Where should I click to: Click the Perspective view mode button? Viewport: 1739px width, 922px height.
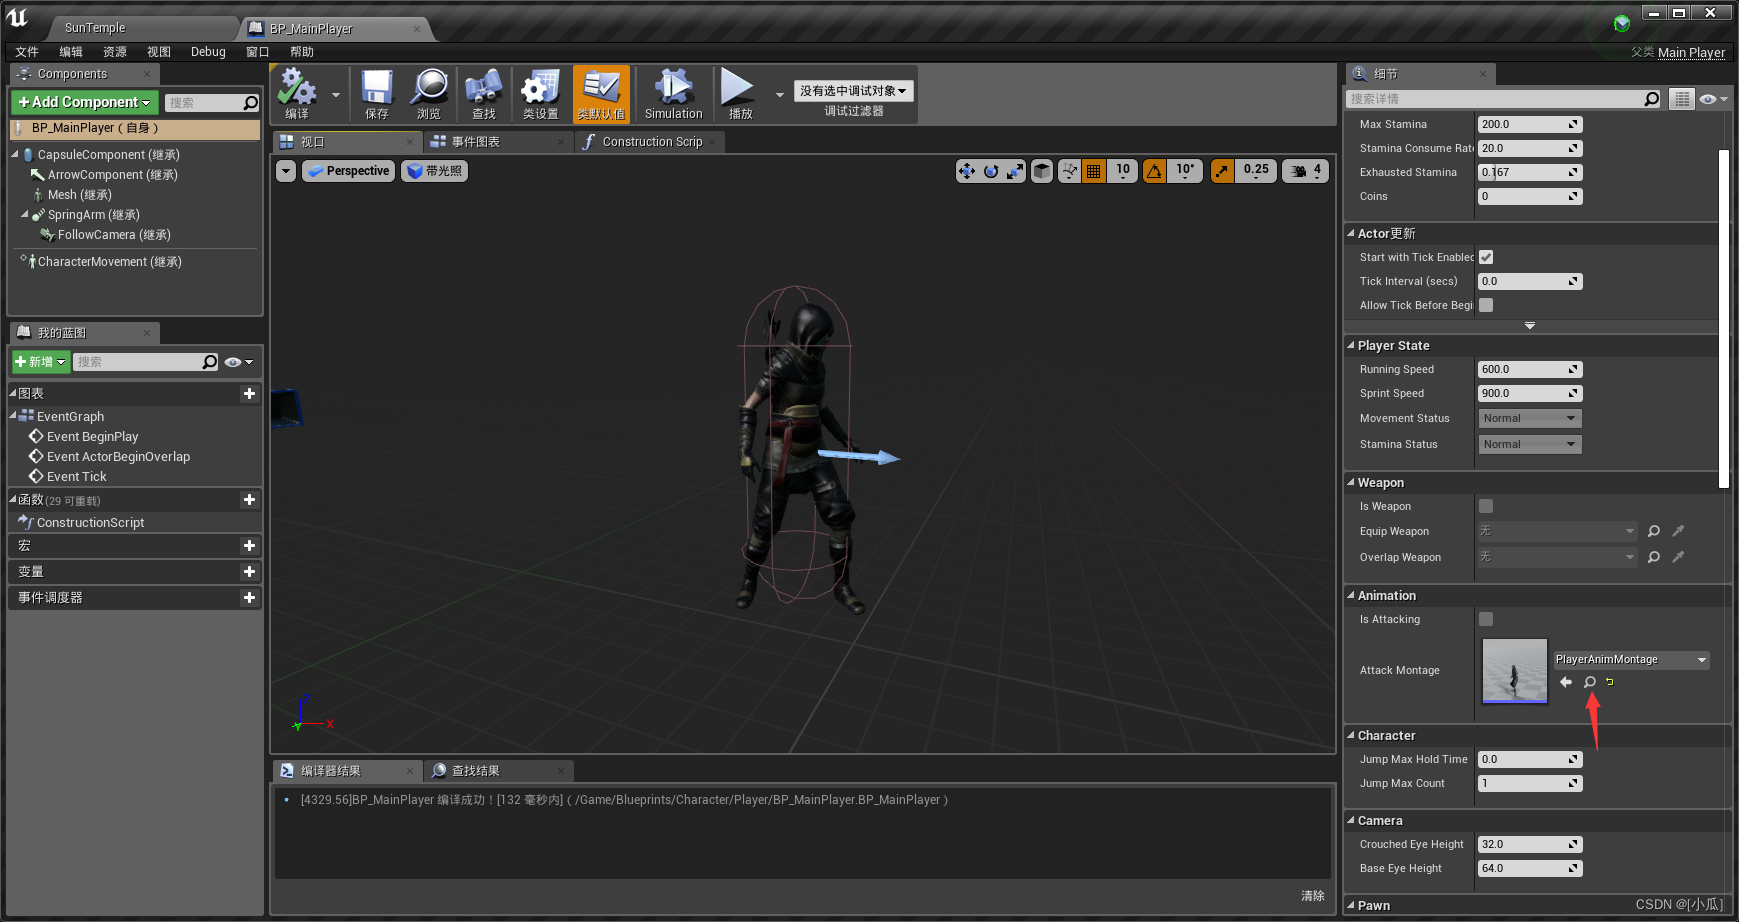[349, 171]
